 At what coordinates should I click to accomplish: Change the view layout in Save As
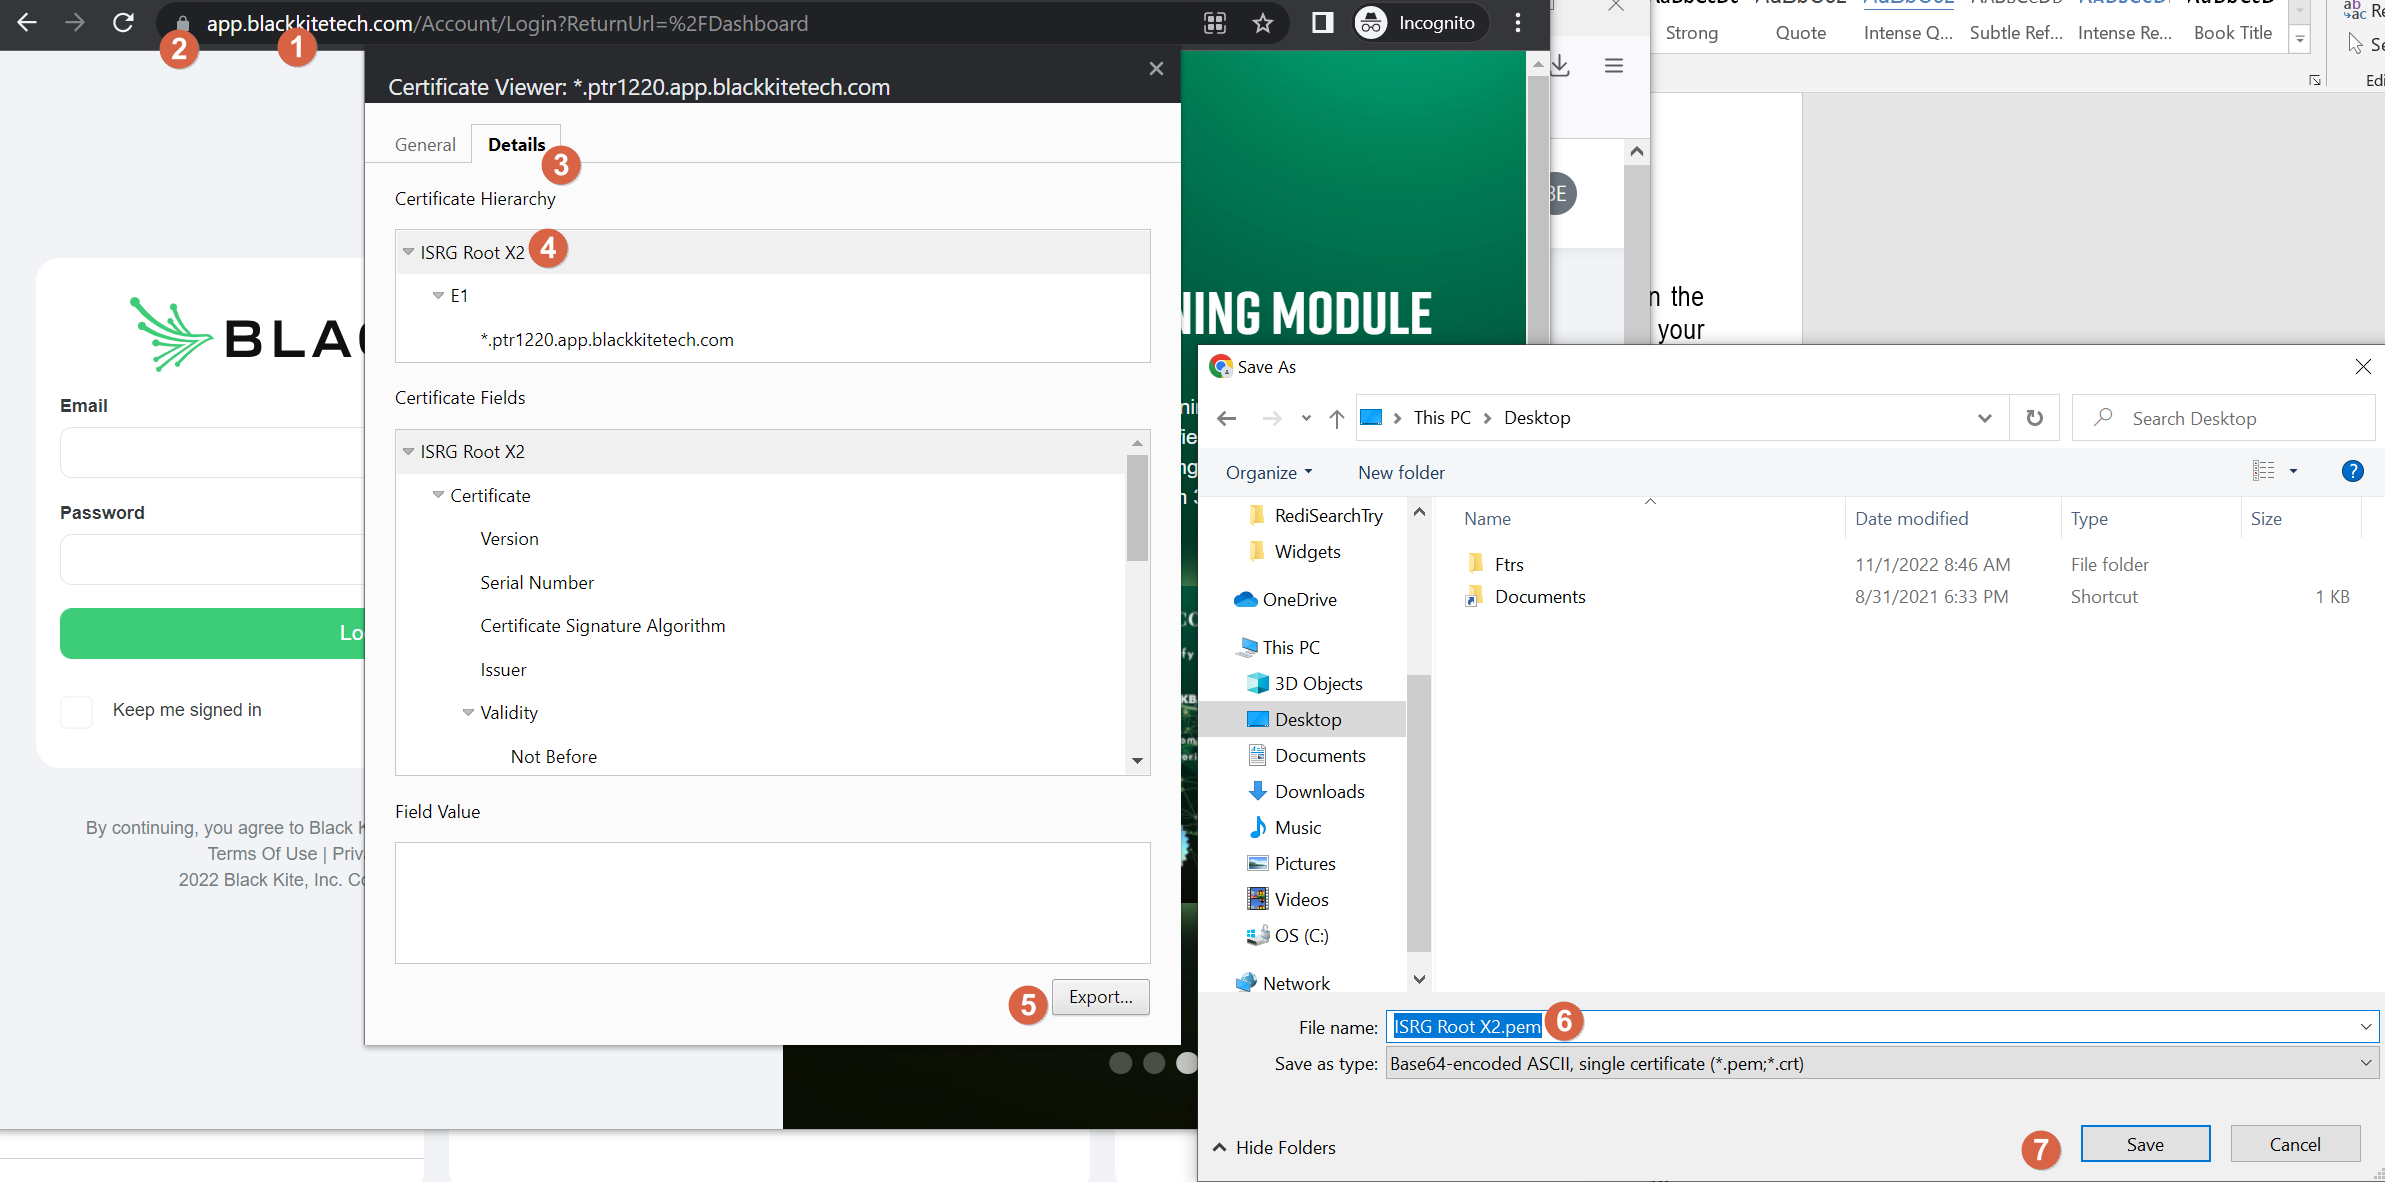[2264, 471]
